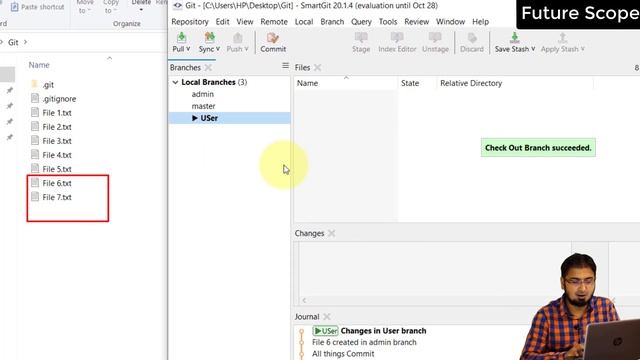Expand the chevron after Git breadcrumb
Image resolution: width=640 pixels, height=360 pixels.
pyautogui.click(x=25, y=42)
